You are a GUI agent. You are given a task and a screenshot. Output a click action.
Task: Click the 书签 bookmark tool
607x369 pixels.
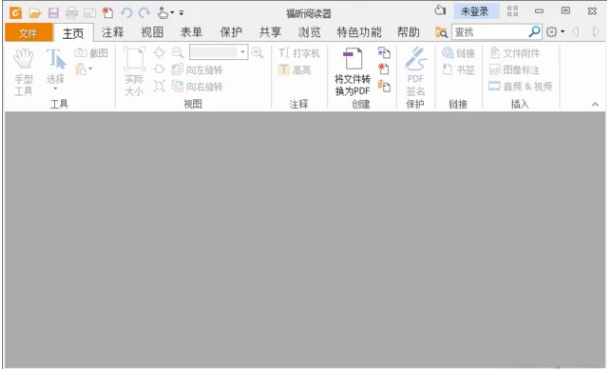(x=458, y=70)
